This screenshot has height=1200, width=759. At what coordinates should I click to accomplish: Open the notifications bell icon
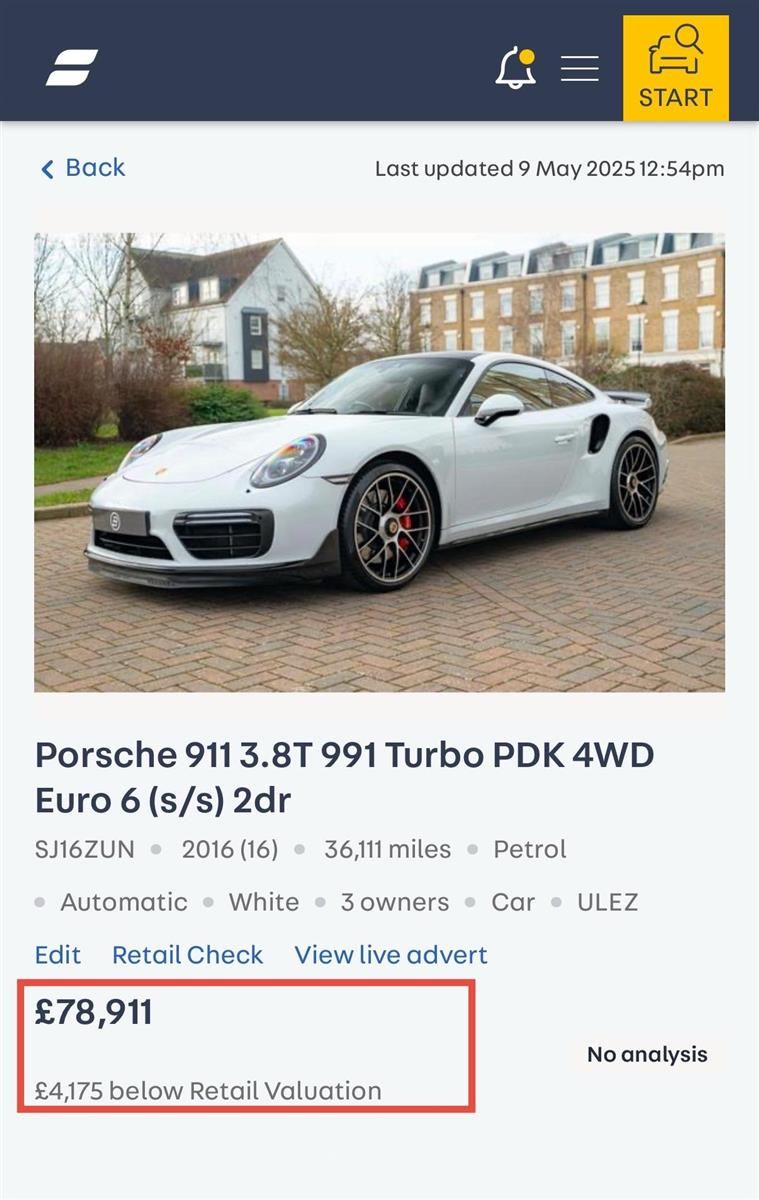pyautogui.click(x=516, y=67)
